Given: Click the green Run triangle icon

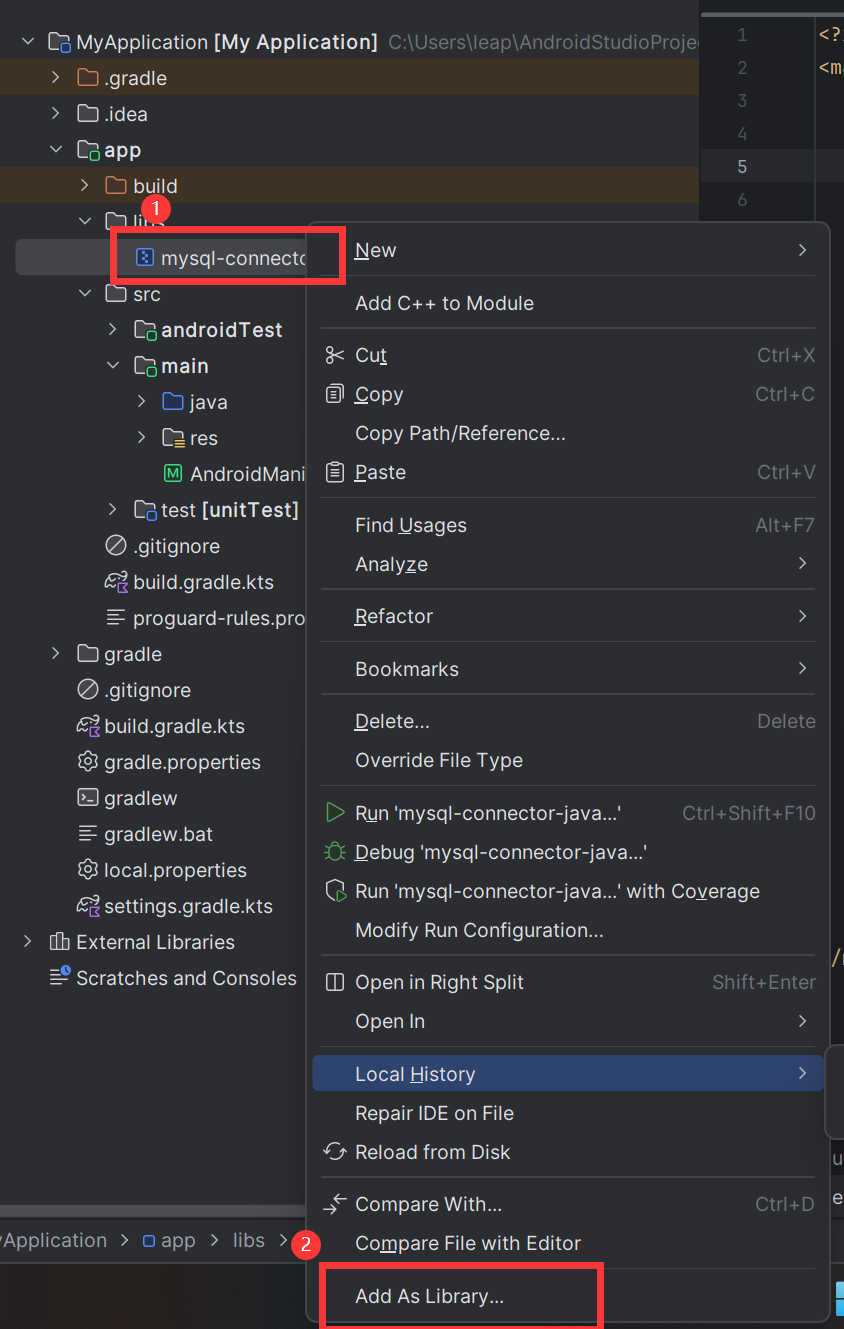Looking at the screenshot, I should click(x=335, y=813).
